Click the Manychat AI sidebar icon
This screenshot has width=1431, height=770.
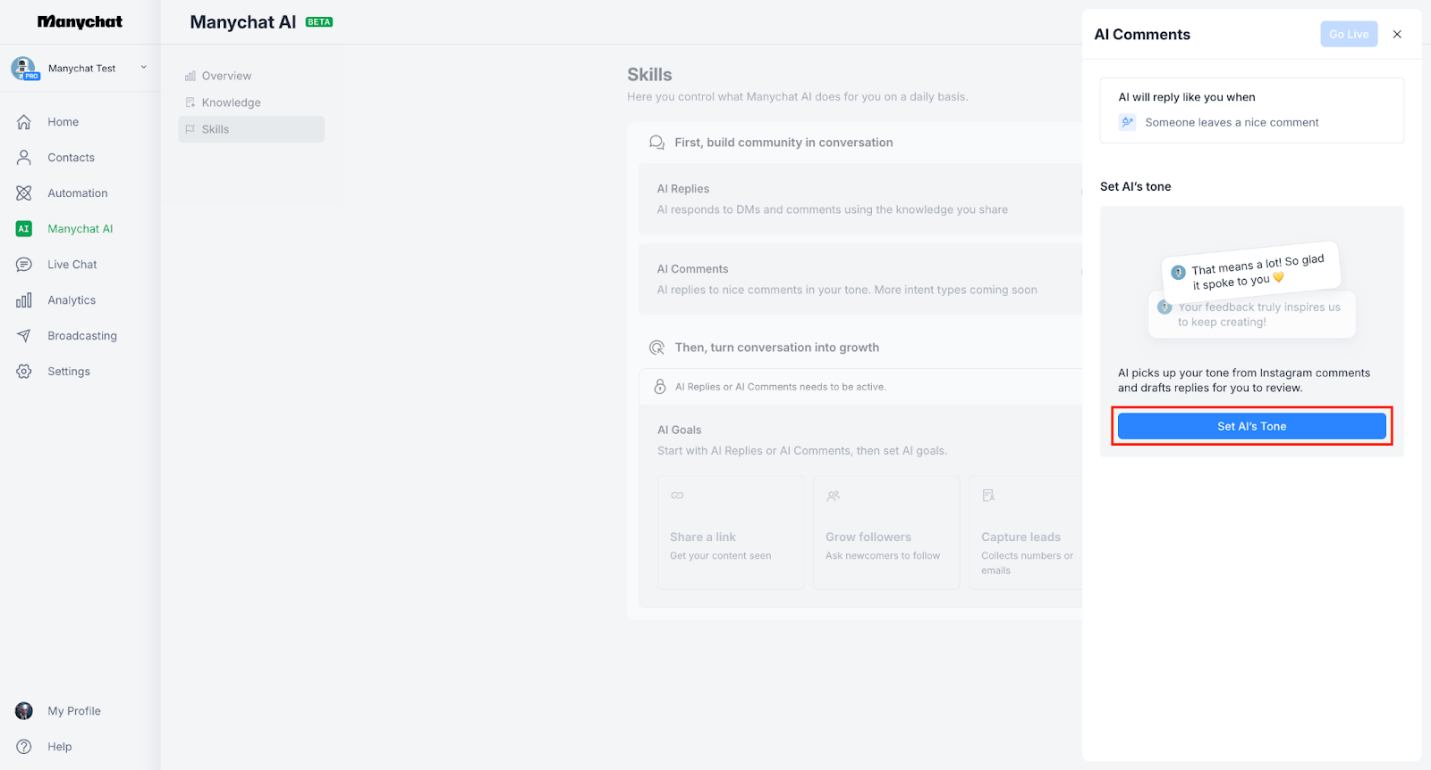(78, 228)
